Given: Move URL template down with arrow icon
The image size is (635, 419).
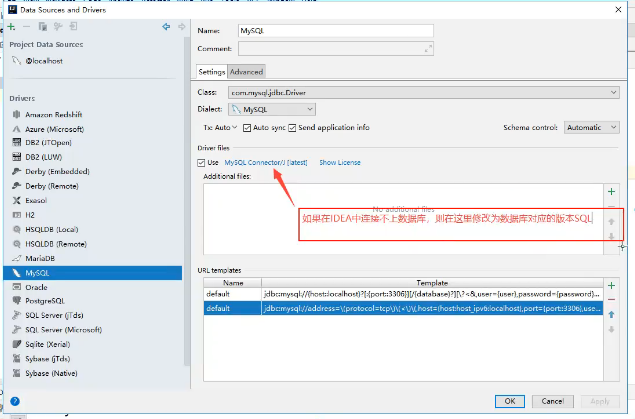Looking at the screenshot, I should tap(612, 329).
